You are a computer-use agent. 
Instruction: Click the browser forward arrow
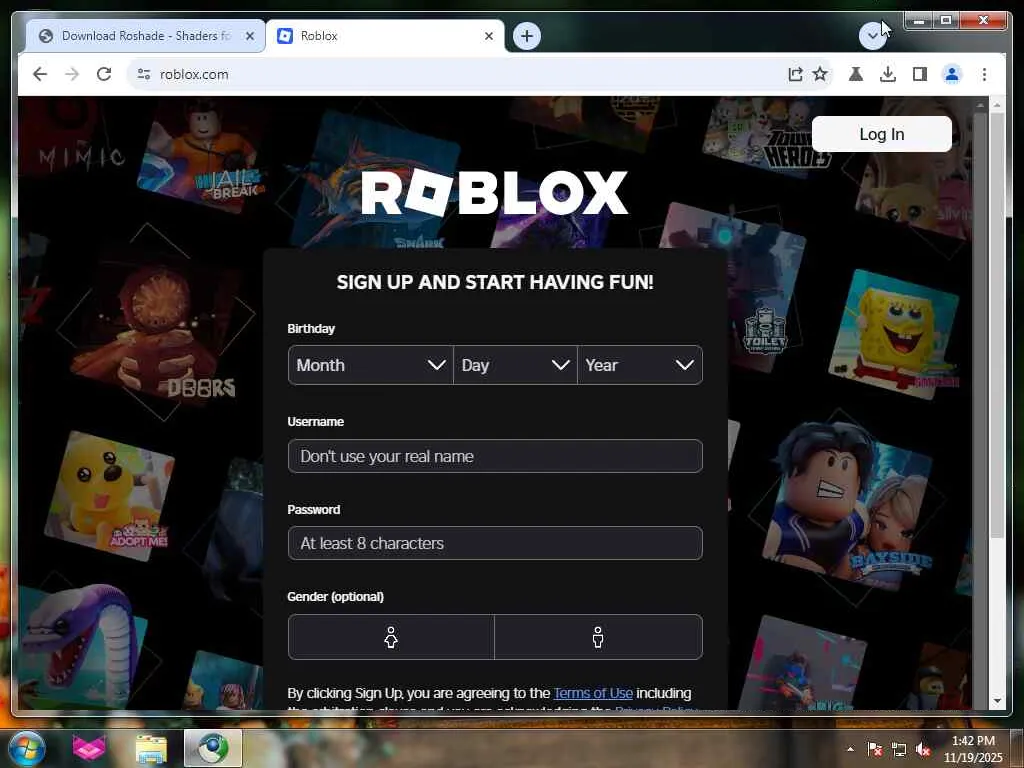(72, 74)
